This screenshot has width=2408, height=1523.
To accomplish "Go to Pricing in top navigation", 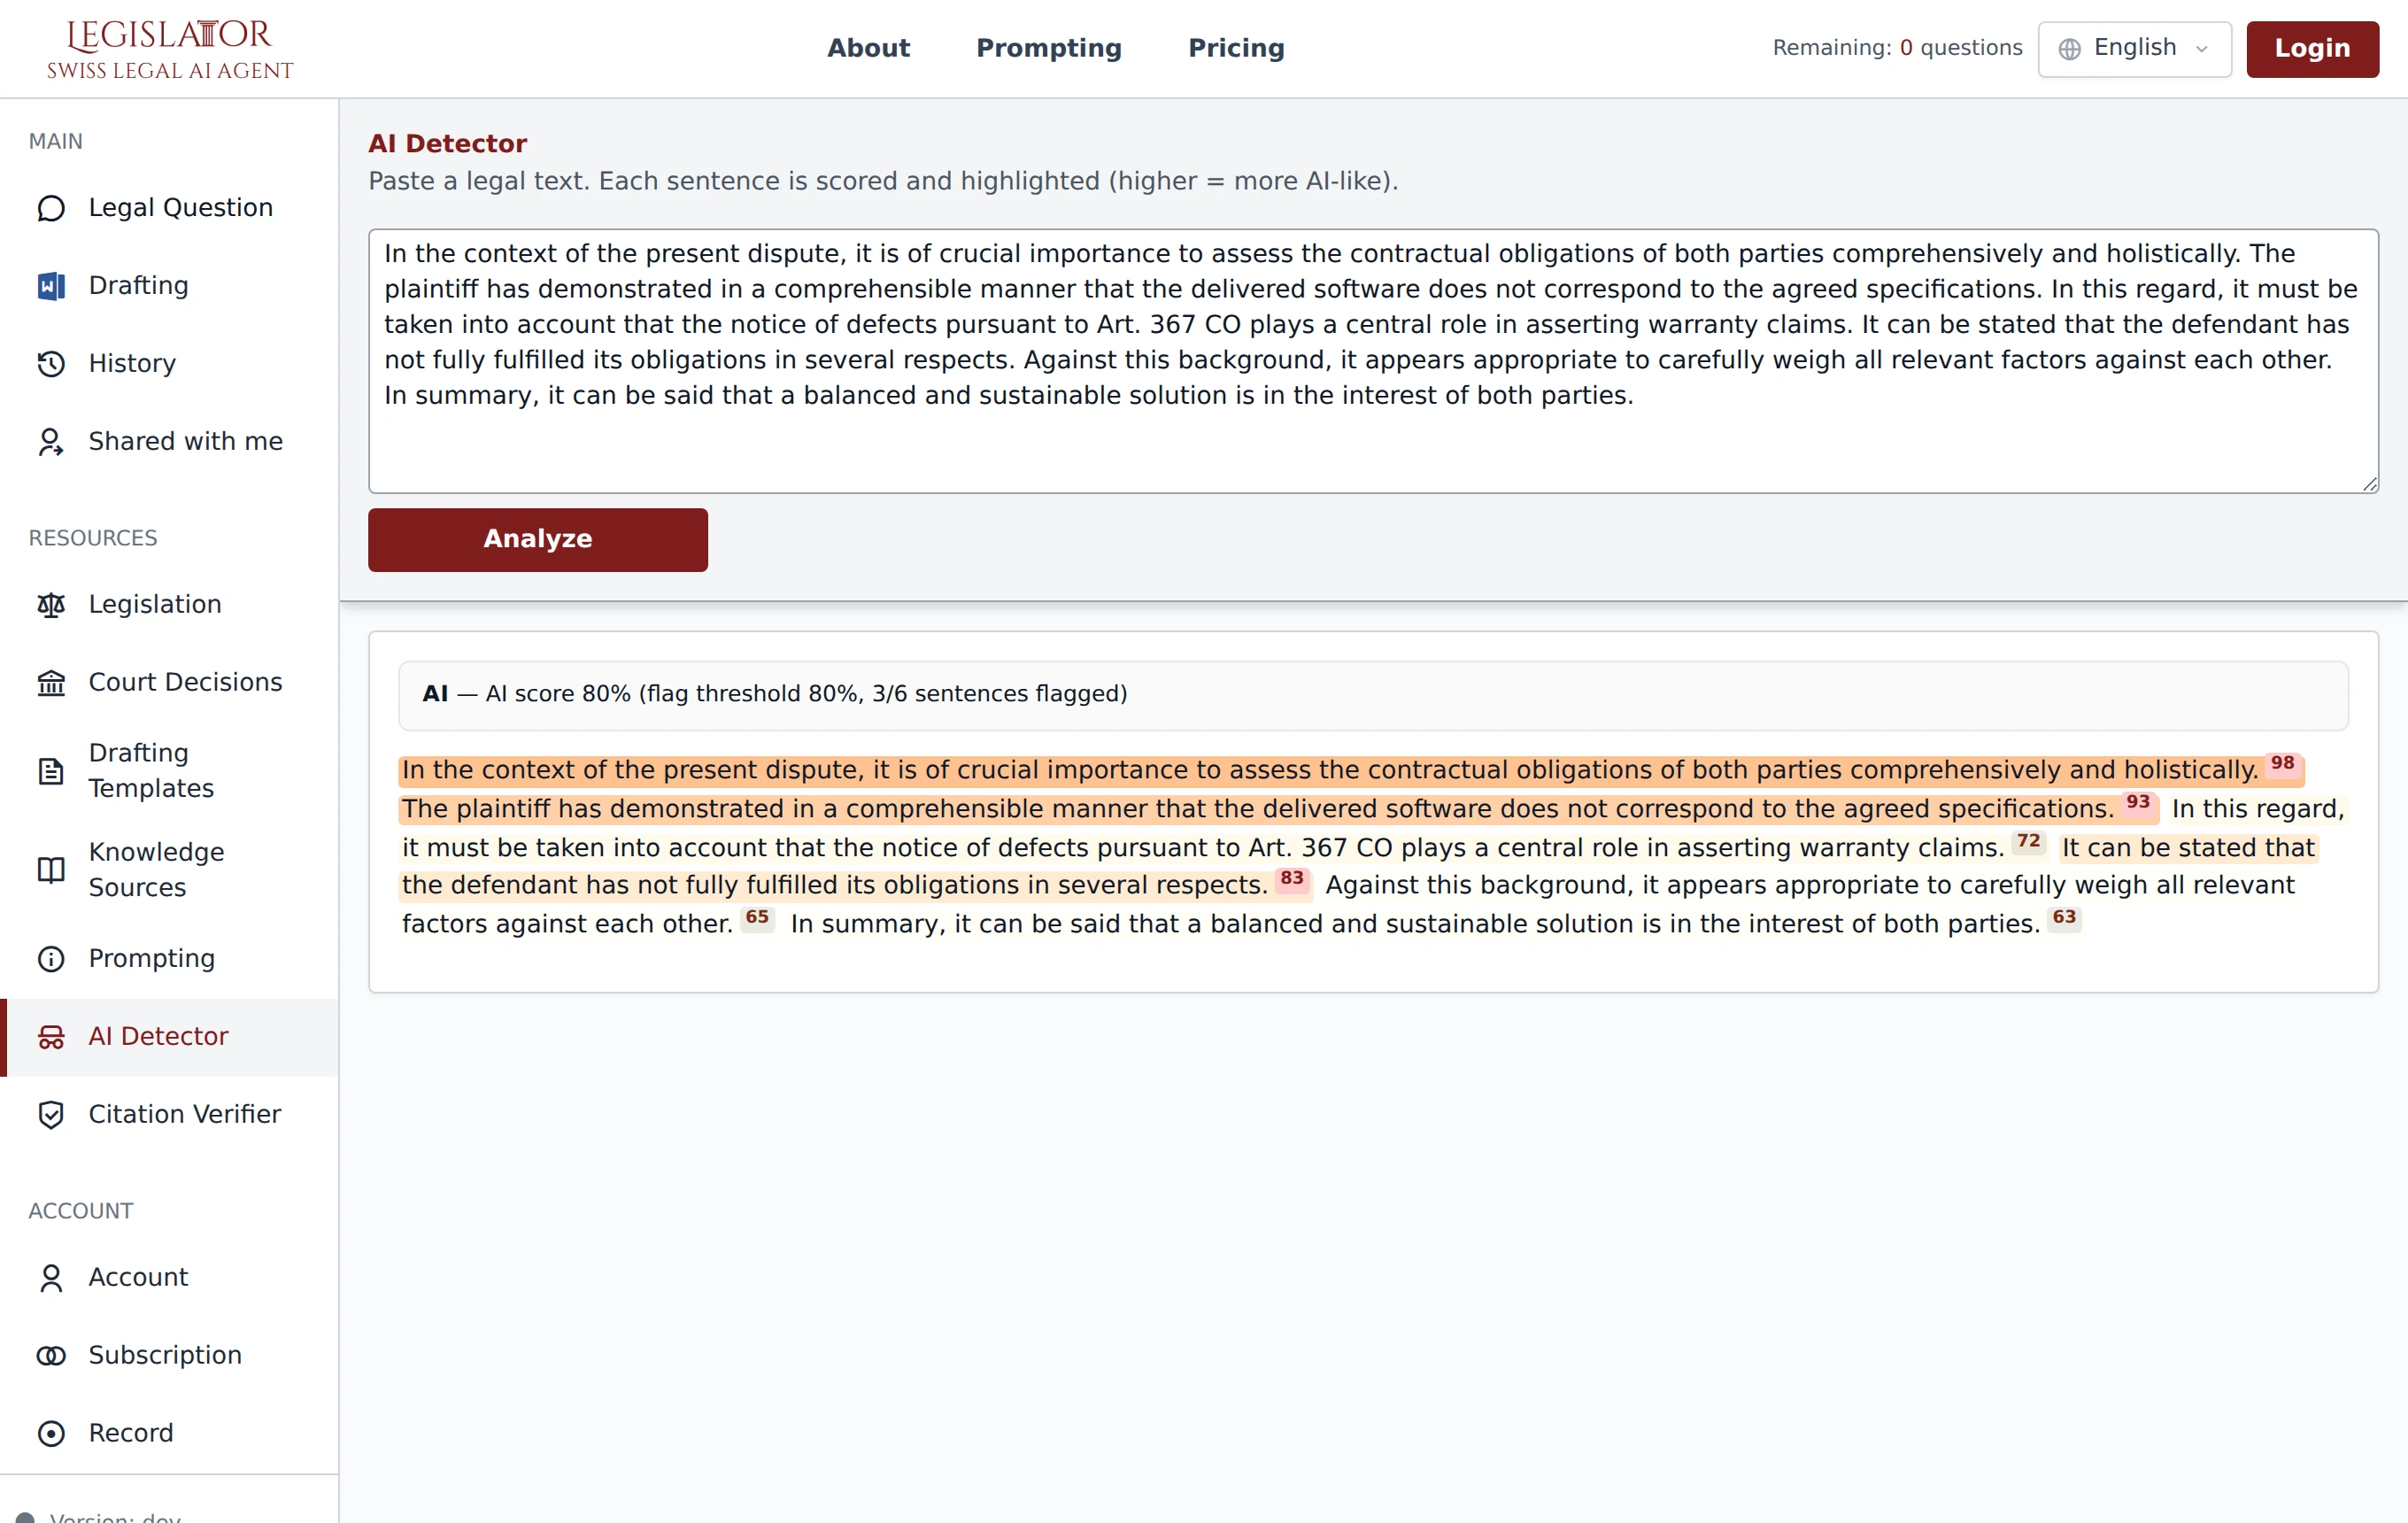I will pyautogui.click(x=1236, y=48).
